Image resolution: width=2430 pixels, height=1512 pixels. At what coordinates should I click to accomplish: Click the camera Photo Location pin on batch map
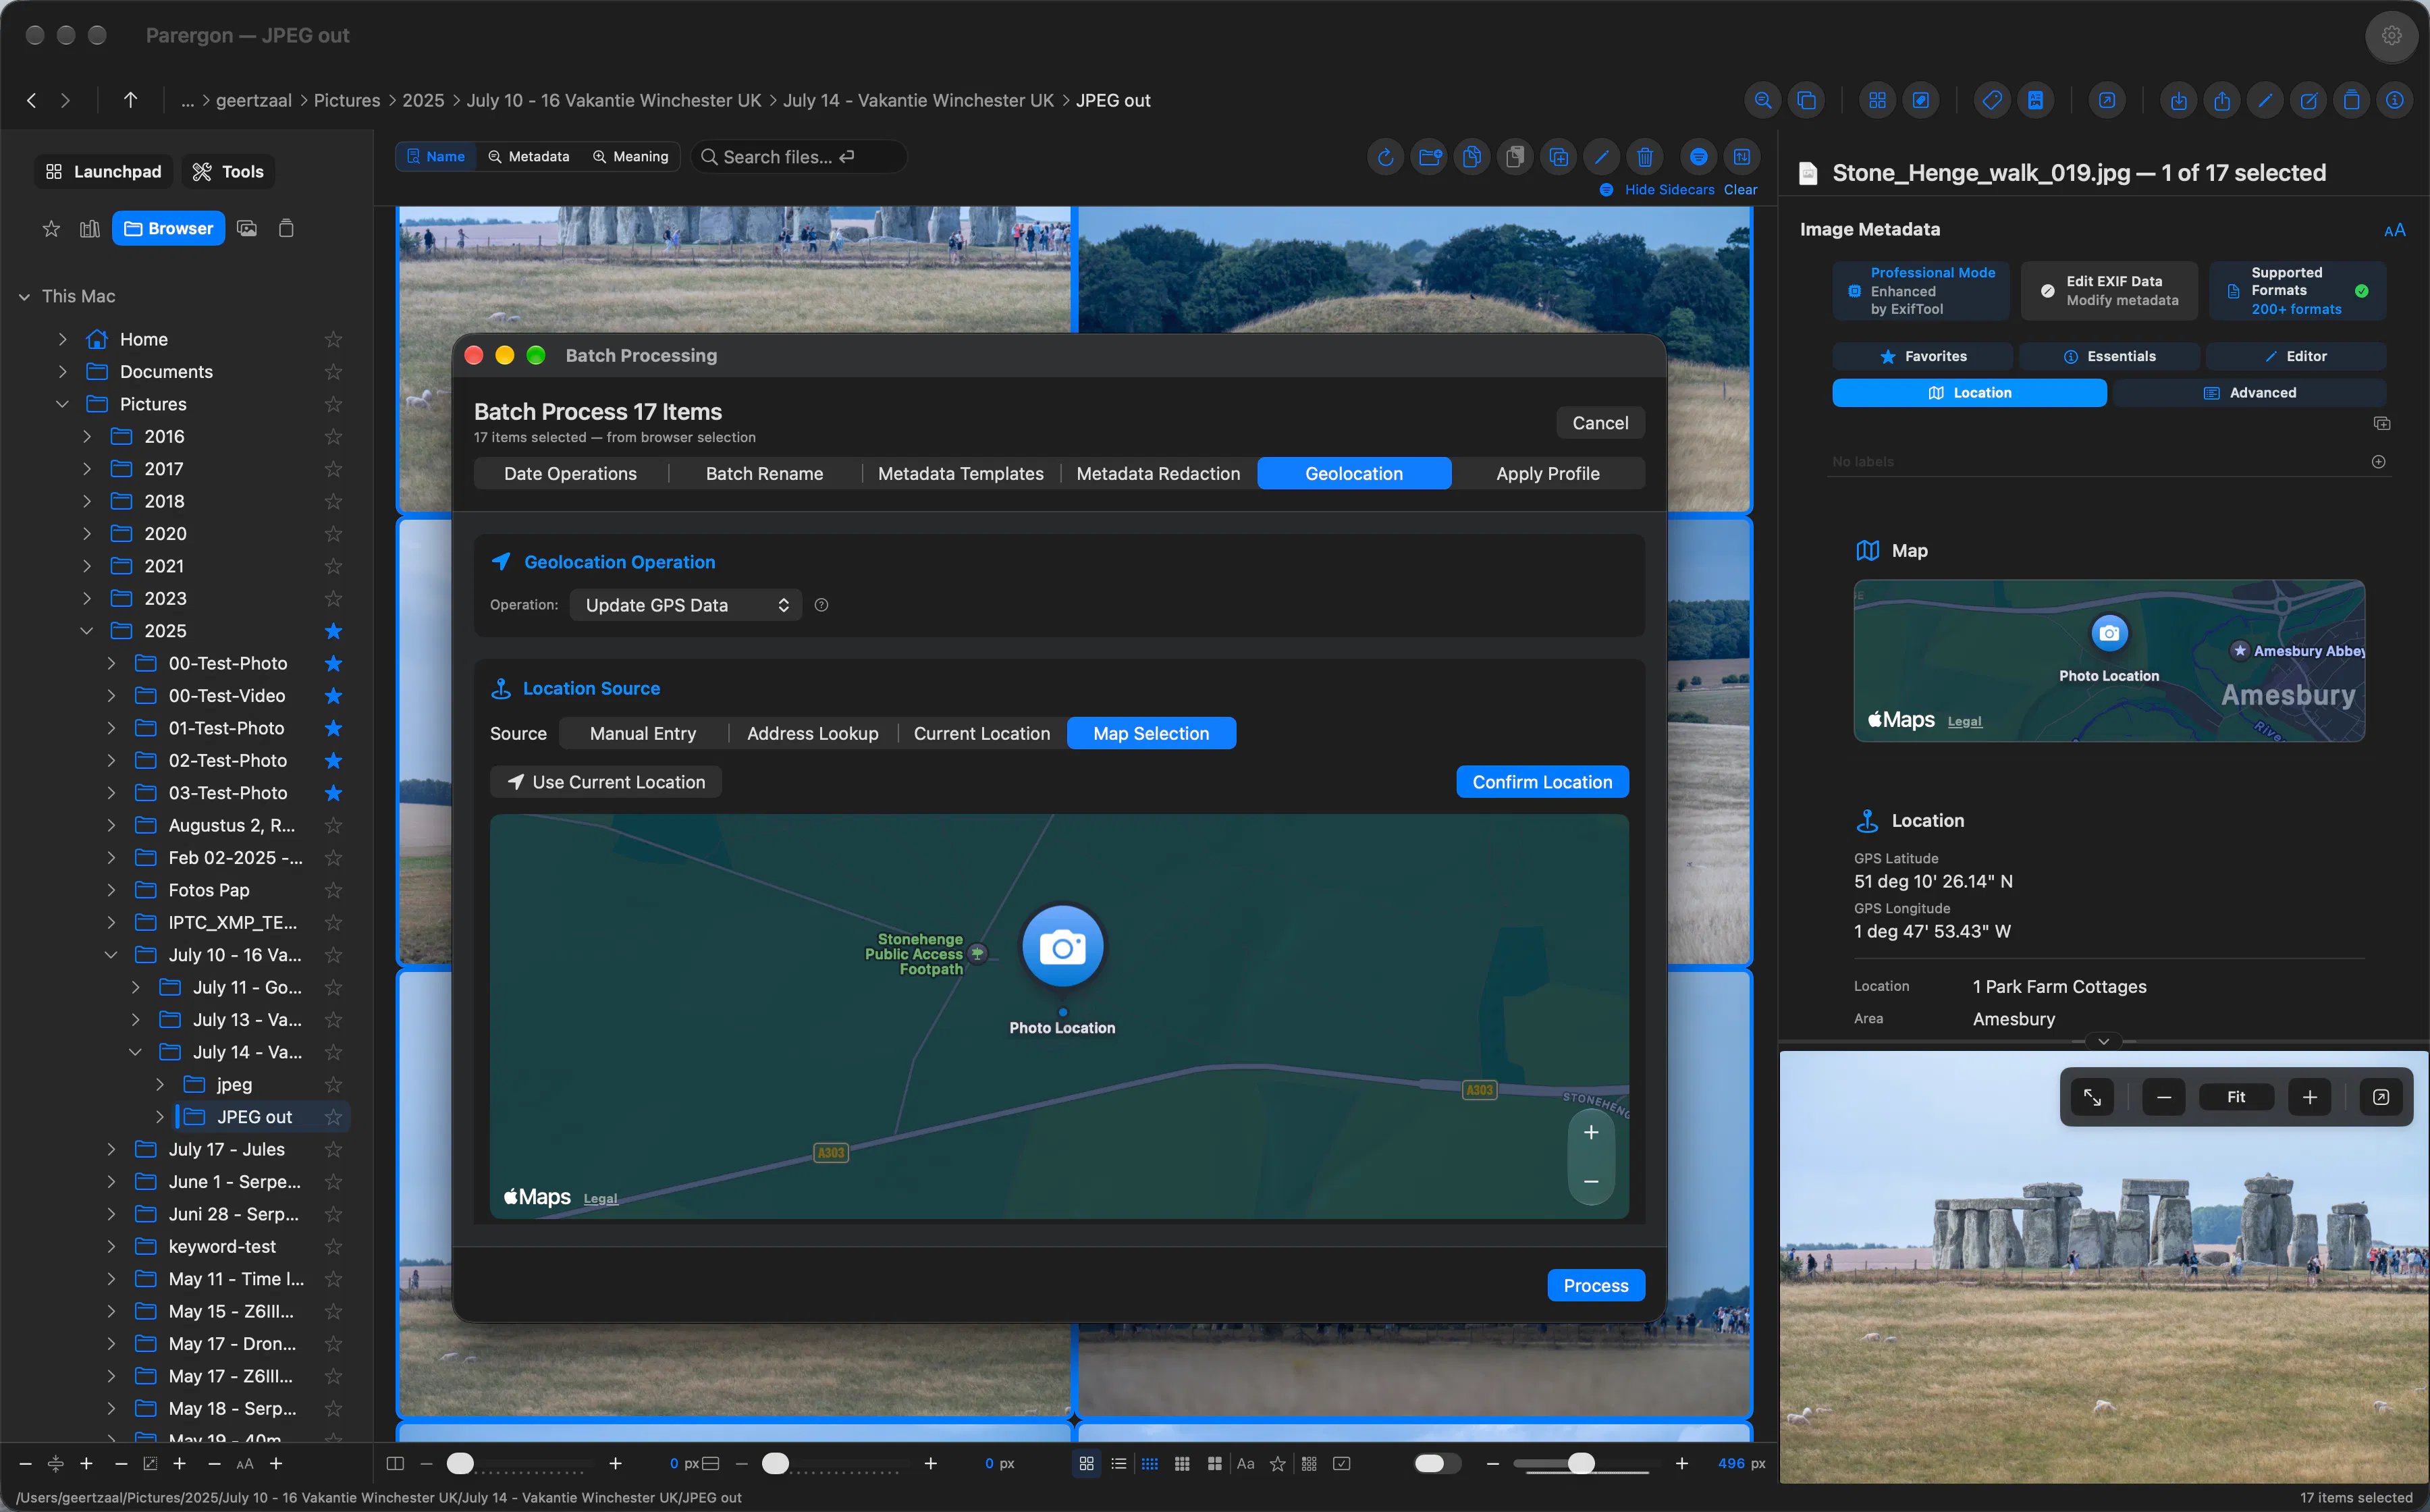pos(1062,946)
